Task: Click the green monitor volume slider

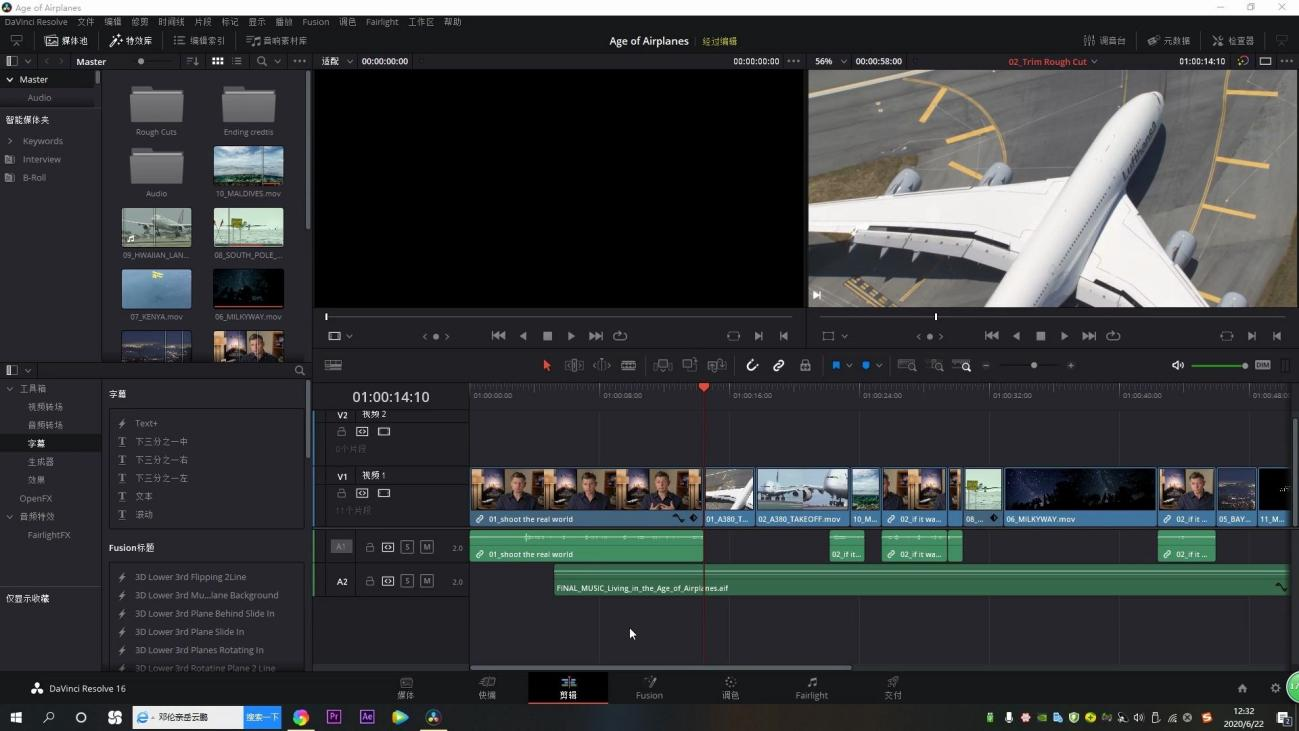Action: pos(1219,366)
